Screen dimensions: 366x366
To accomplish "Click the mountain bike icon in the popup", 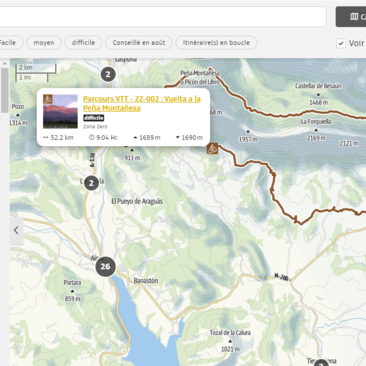I will pyautogui.click(x=48, y=99).
